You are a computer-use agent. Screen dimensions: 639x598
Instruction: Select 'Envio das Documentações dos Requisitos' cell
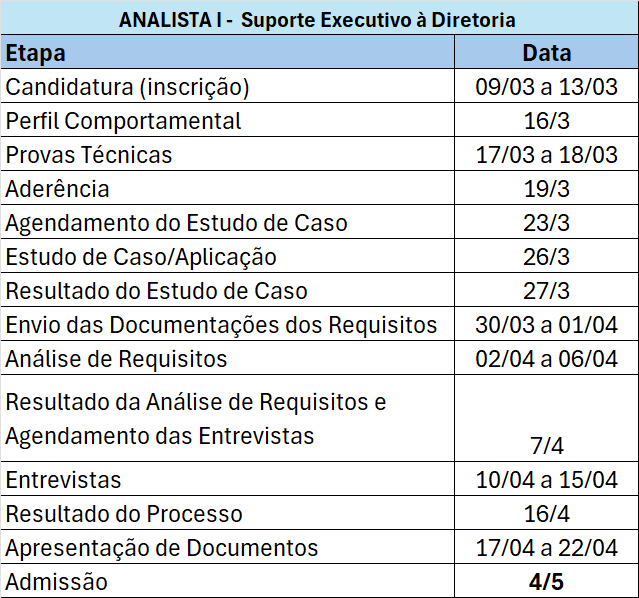pos(222,325)
